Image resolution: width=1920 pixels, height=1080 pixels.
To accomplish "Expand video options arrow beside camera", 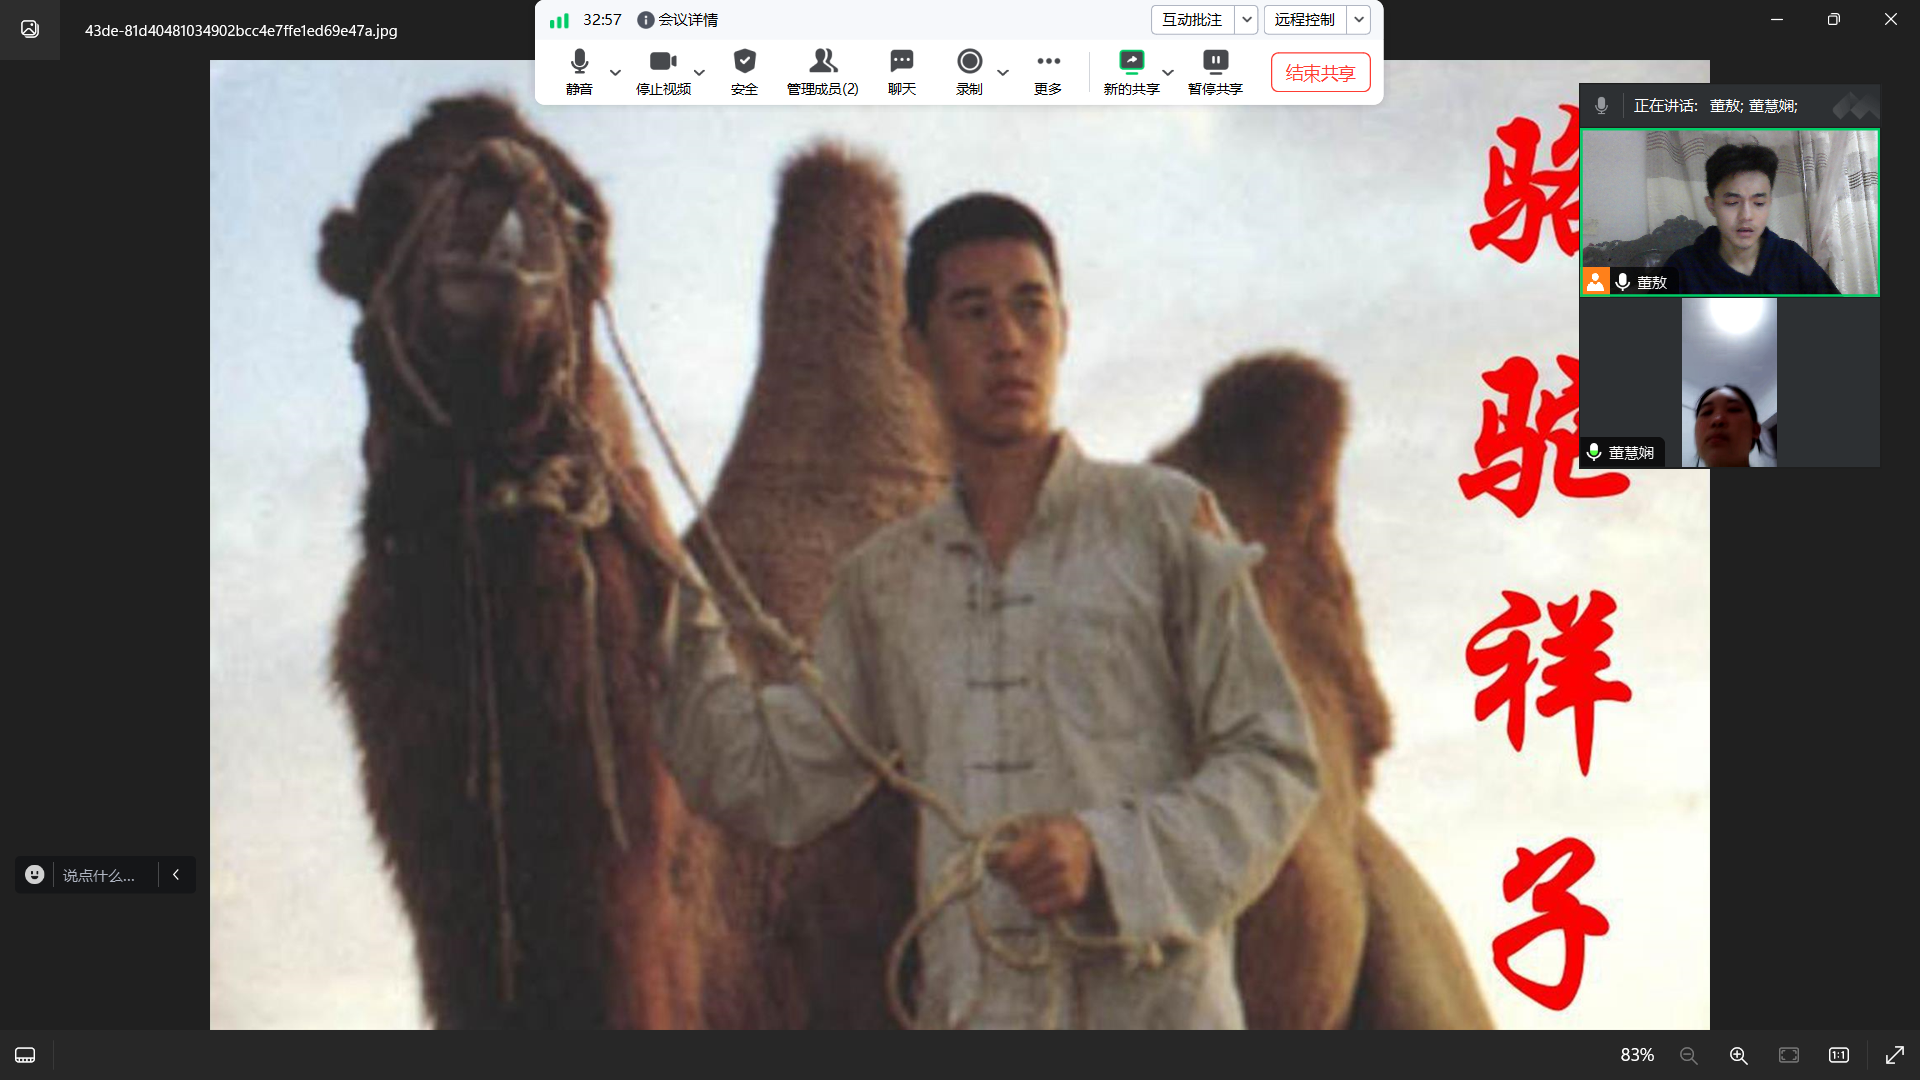I will coord(699,72).
